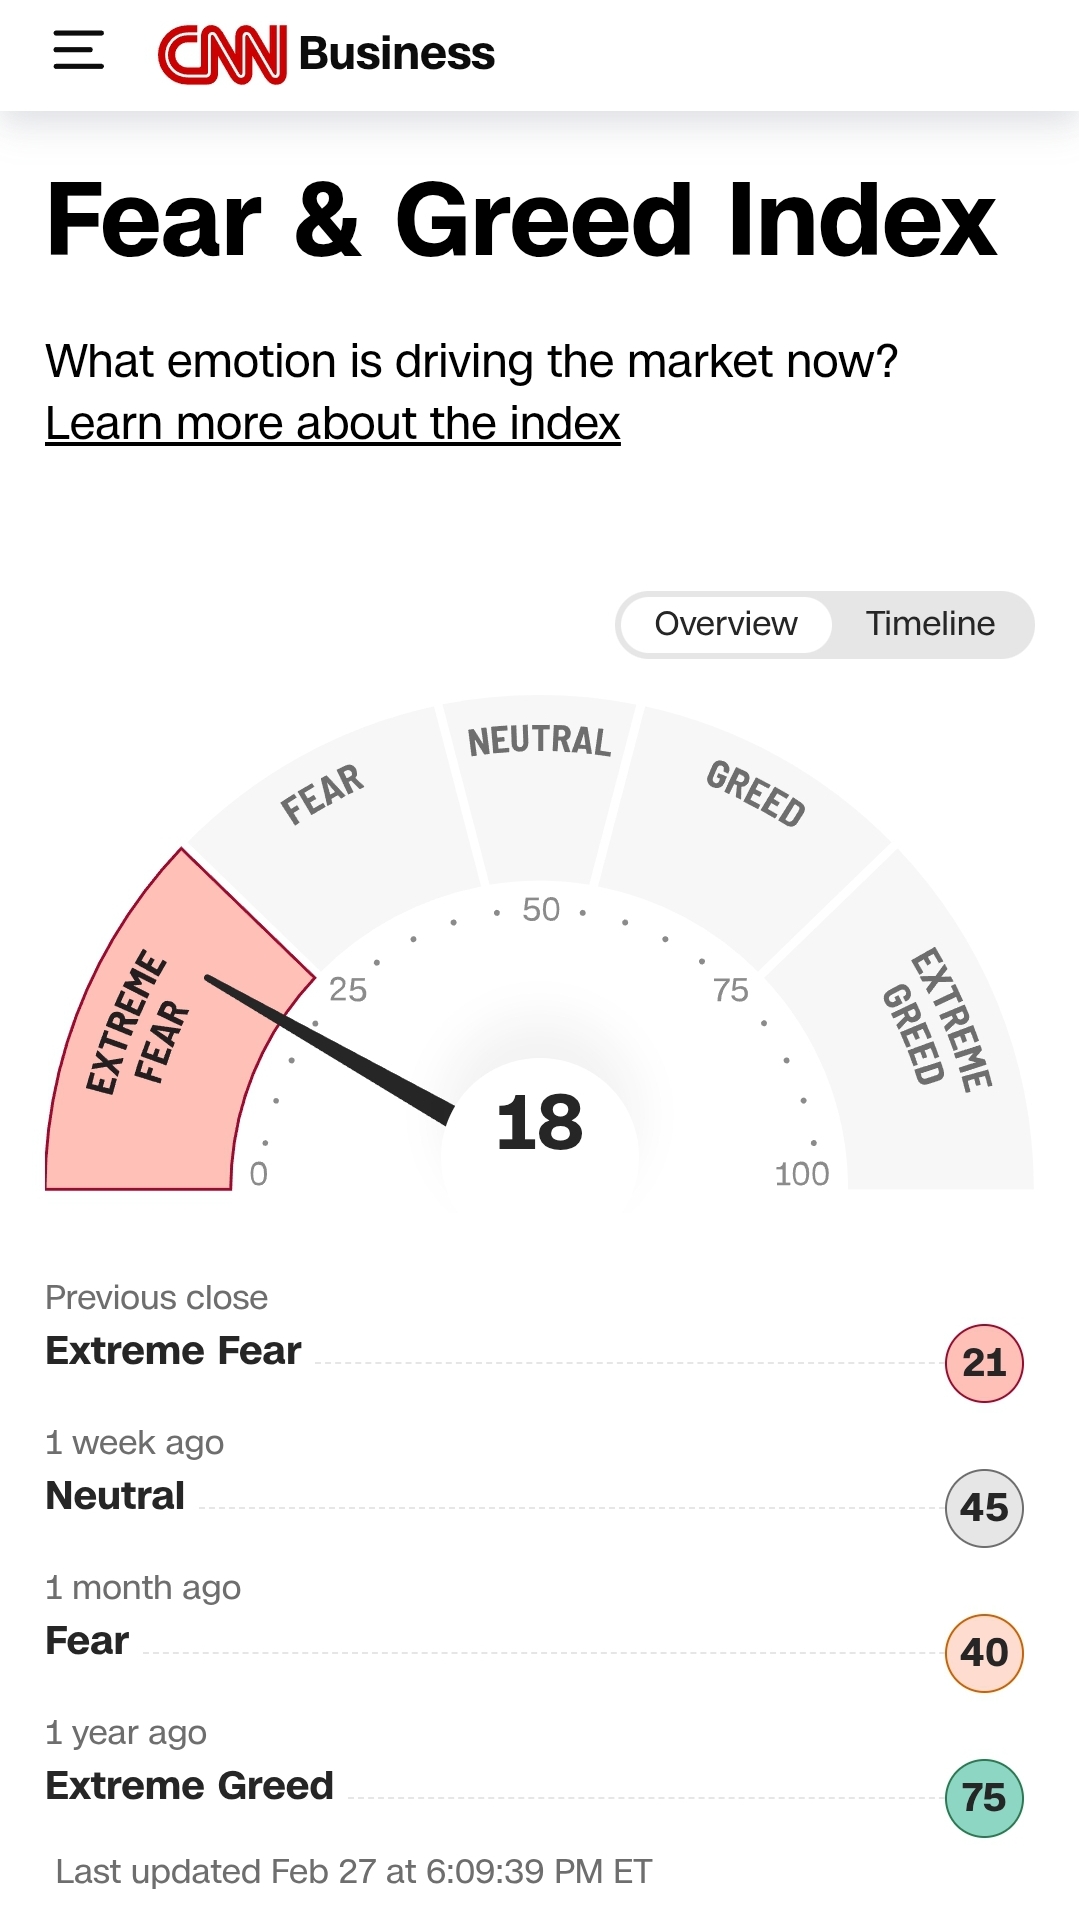Open the hamburger navigation menu
1079x1932 pixels.
(x=79, y=50)
